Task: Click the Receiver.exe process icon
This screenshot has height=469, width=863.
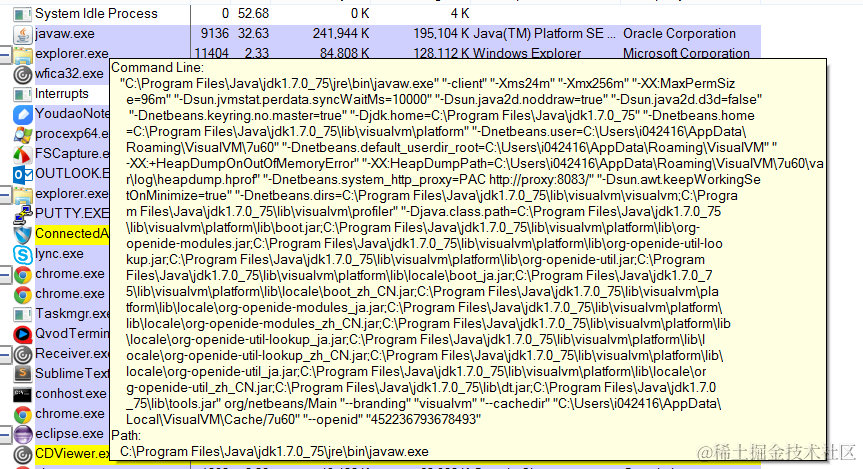Action: click(23, 354)
